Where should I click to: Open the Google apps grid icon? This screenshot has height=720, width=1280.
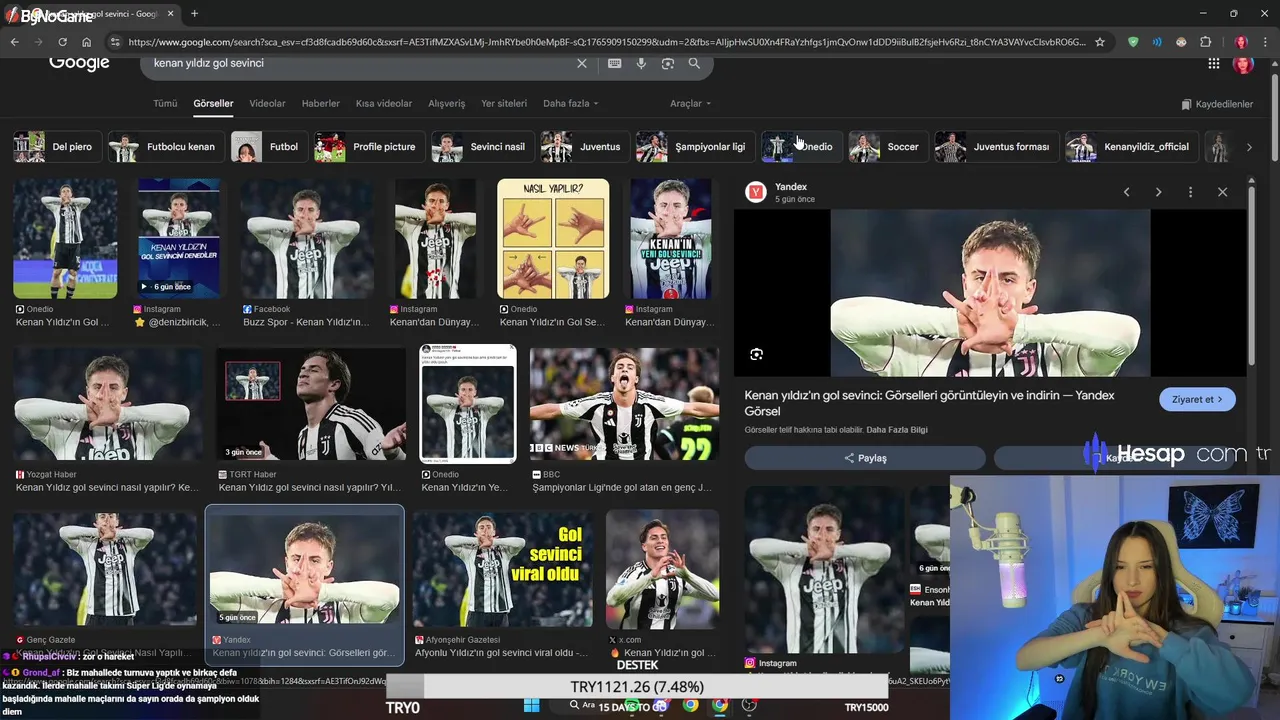[x=1213, y=63]
